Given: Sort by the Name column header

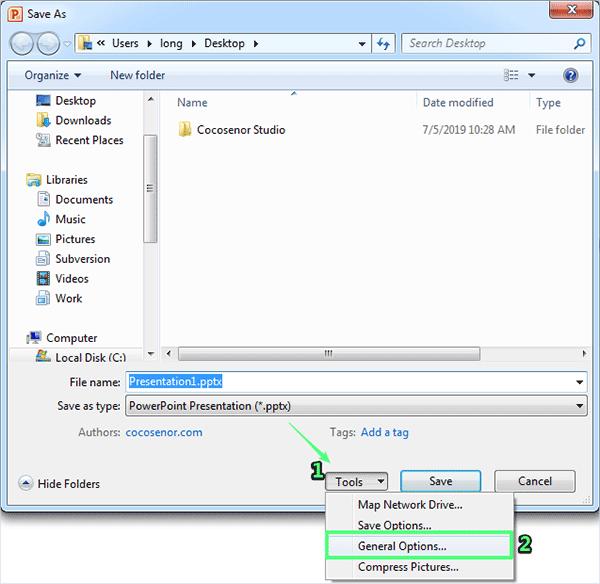Looking at the screenshot, I should (x=192, y=103).
